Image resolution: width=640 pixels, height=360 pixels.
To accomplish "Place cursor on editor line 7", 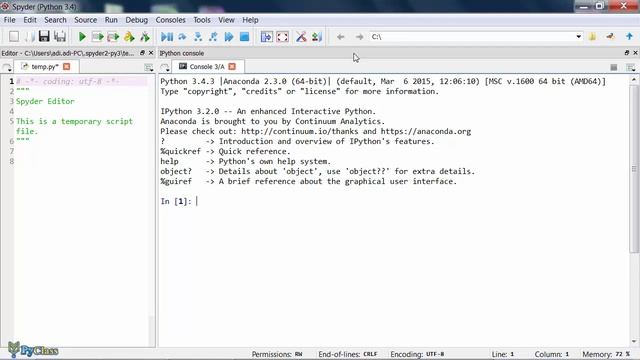I will (x=82, y=151).
